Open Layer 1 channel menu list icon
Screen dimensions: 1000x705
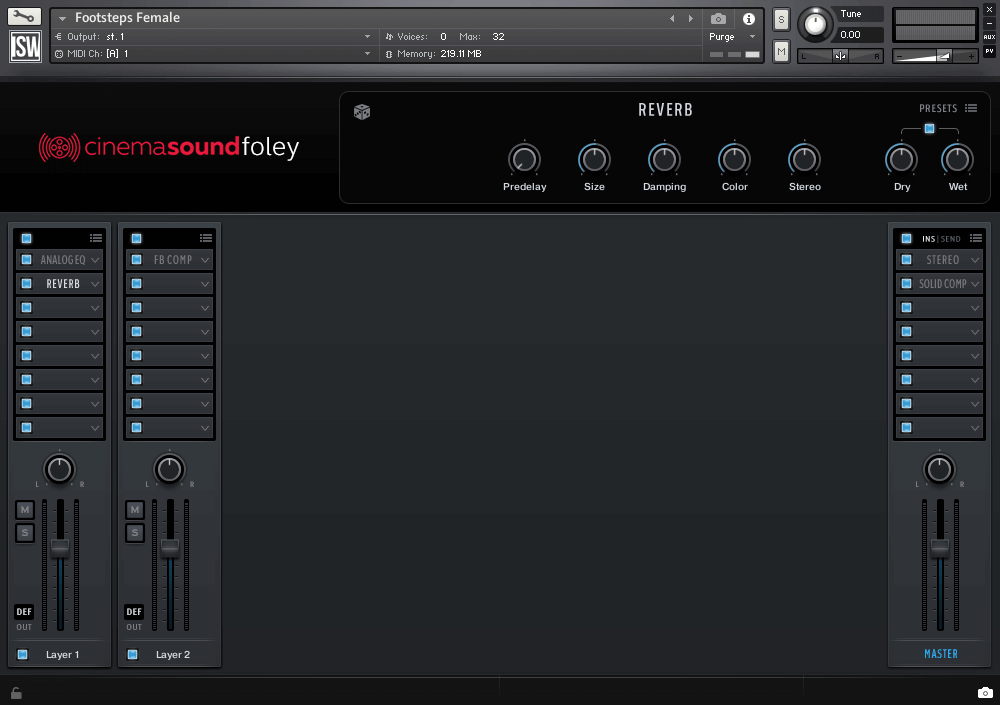click(96, 238)
